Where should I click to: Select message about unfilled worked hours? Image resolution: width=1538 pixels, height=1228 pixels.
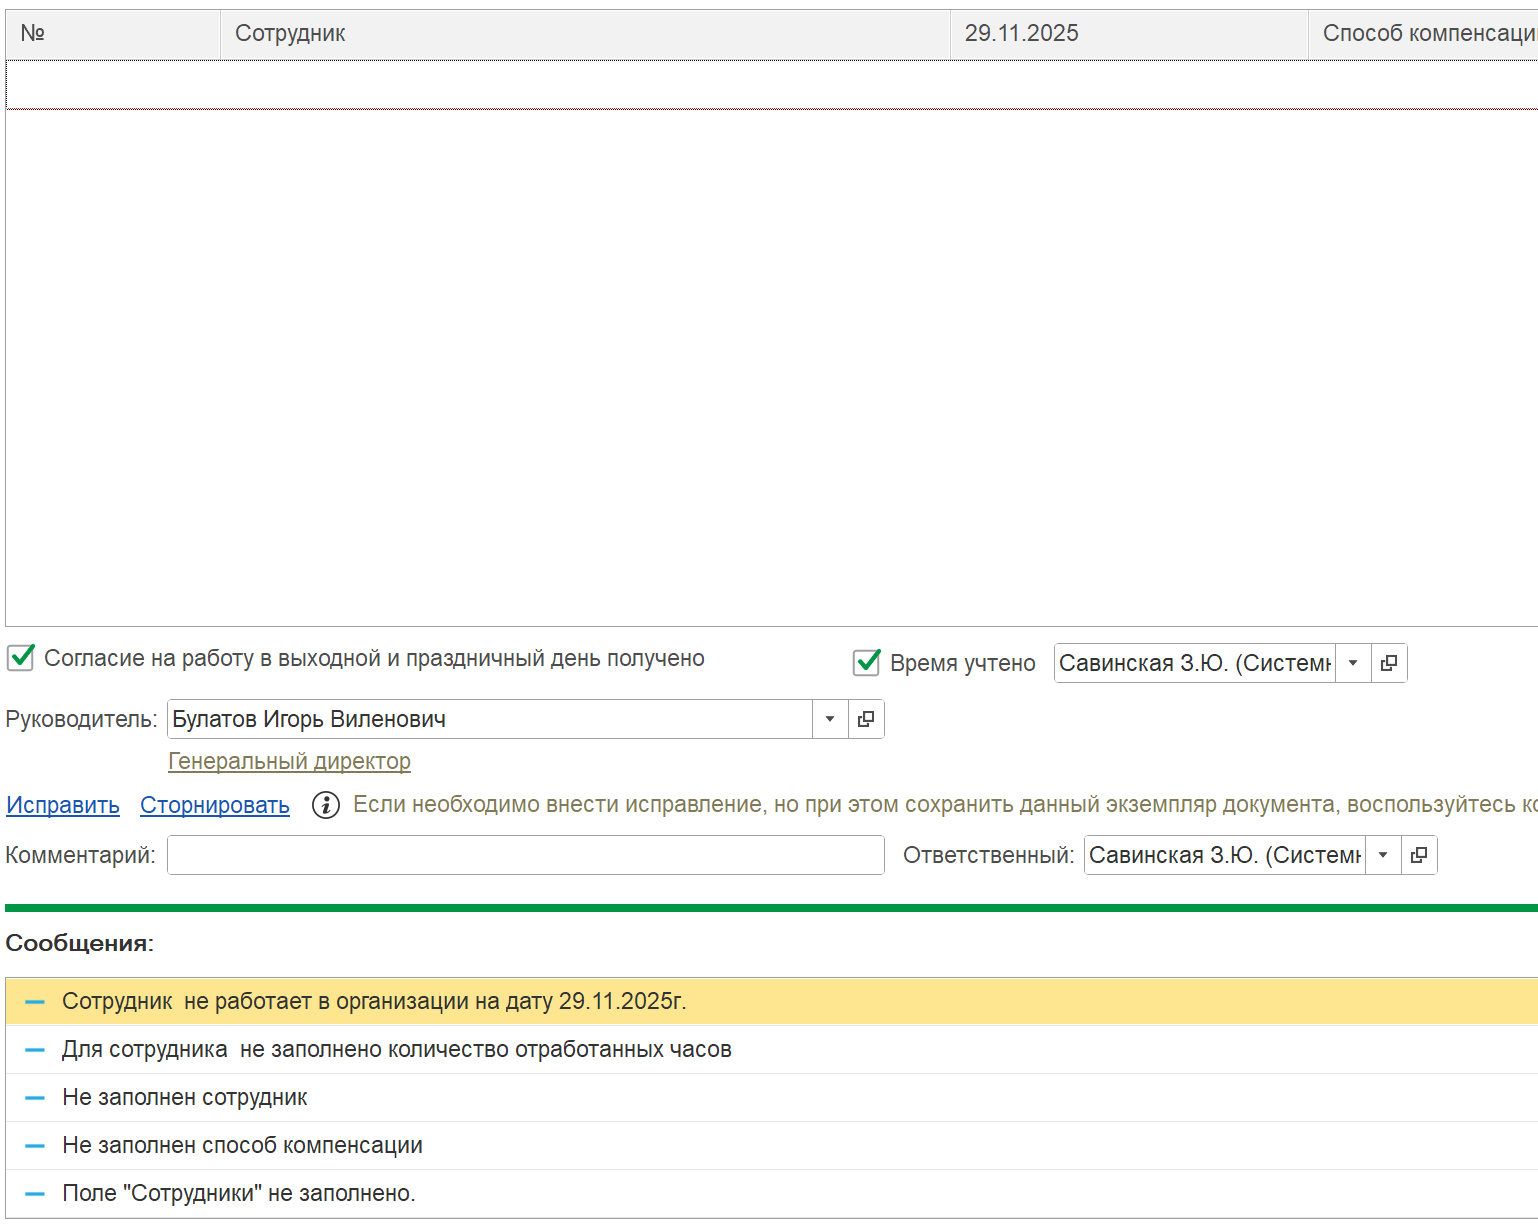click(397, 1050)
